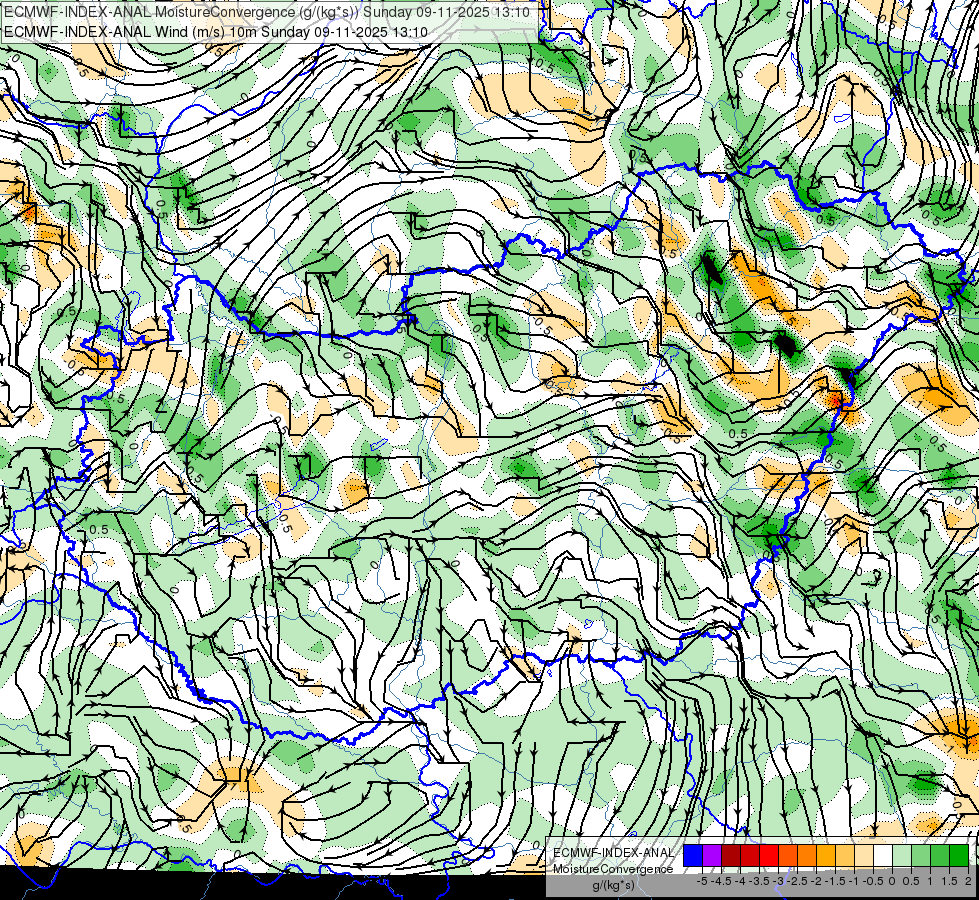979x900 pixels.
Task: Click the 2 legend value
Action: (x=968, y=881)
